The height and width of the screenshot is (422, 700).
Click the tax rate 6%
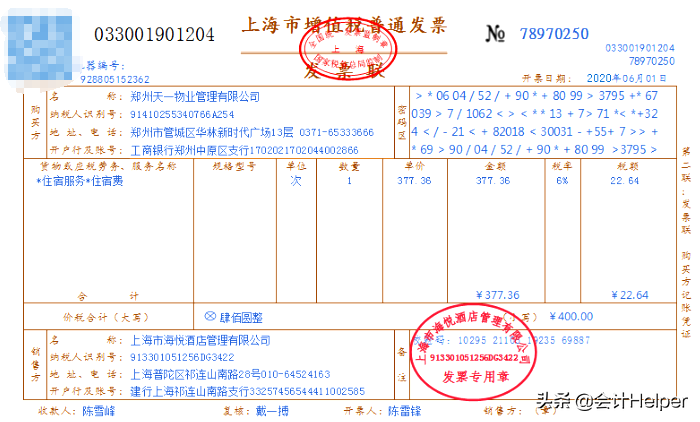[x=562, y=181]
